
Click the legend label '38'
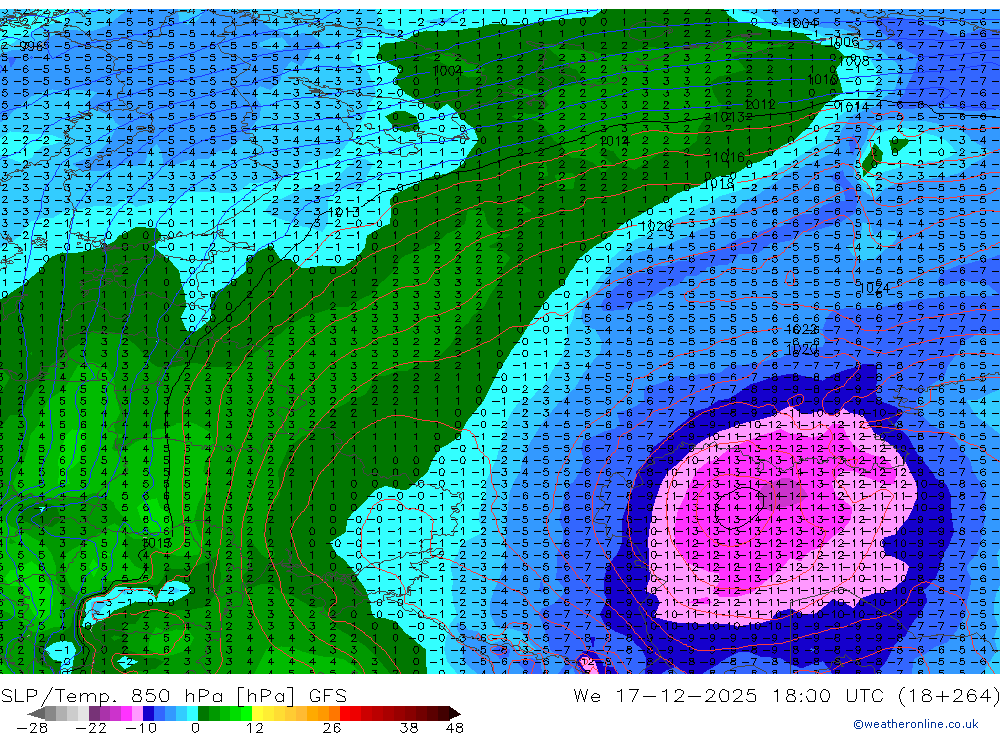(x=409, y=727)
